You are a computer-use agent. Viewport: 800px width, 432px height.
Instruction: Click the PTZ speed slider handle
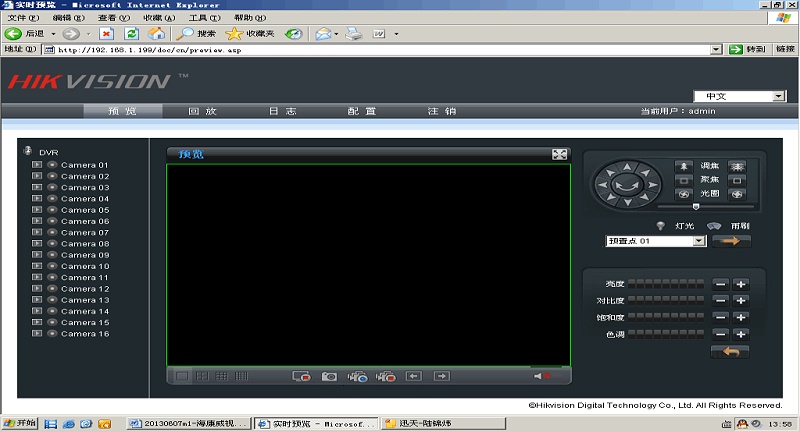(696, 206)
